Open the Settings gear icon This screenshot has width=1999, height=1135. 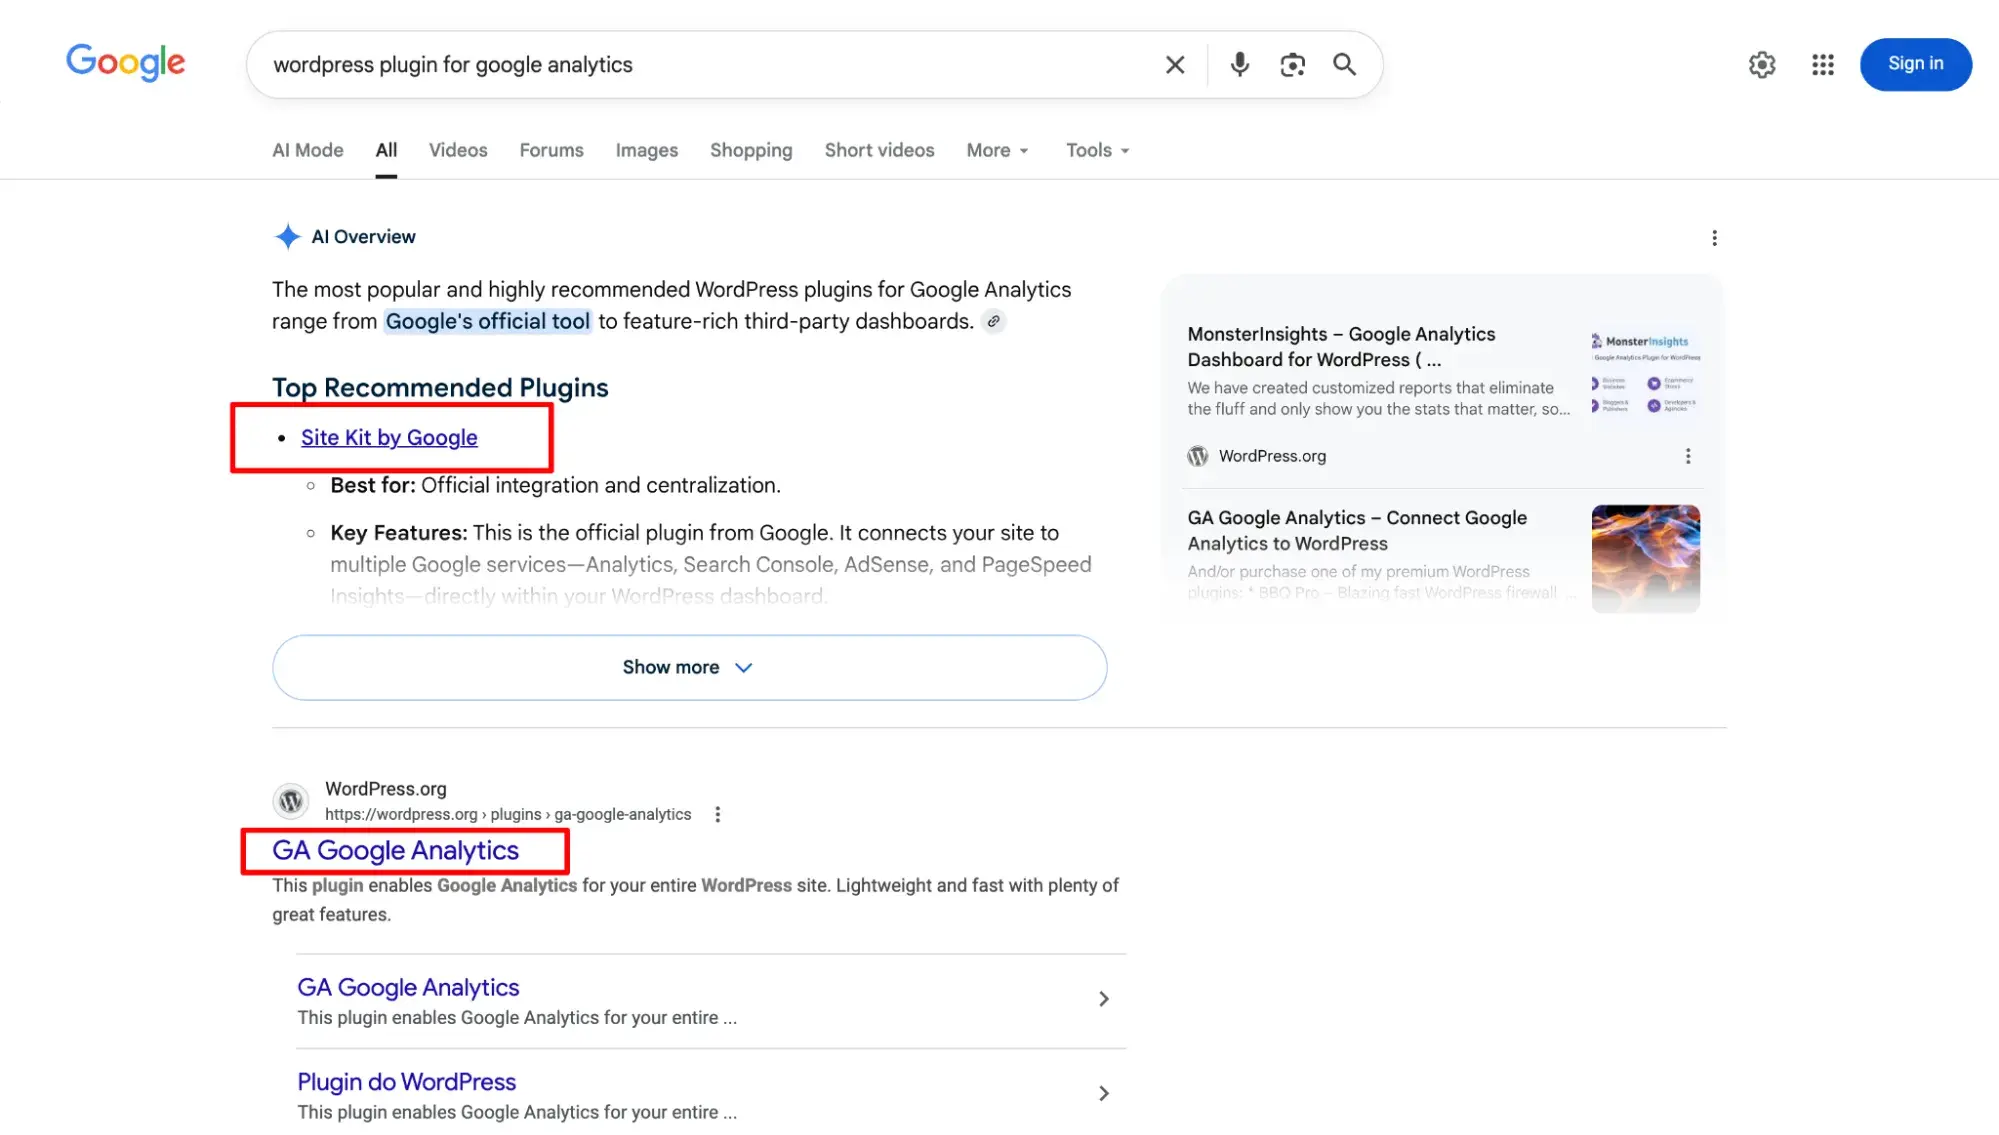pyautogui.click(x=1762, y=65)
